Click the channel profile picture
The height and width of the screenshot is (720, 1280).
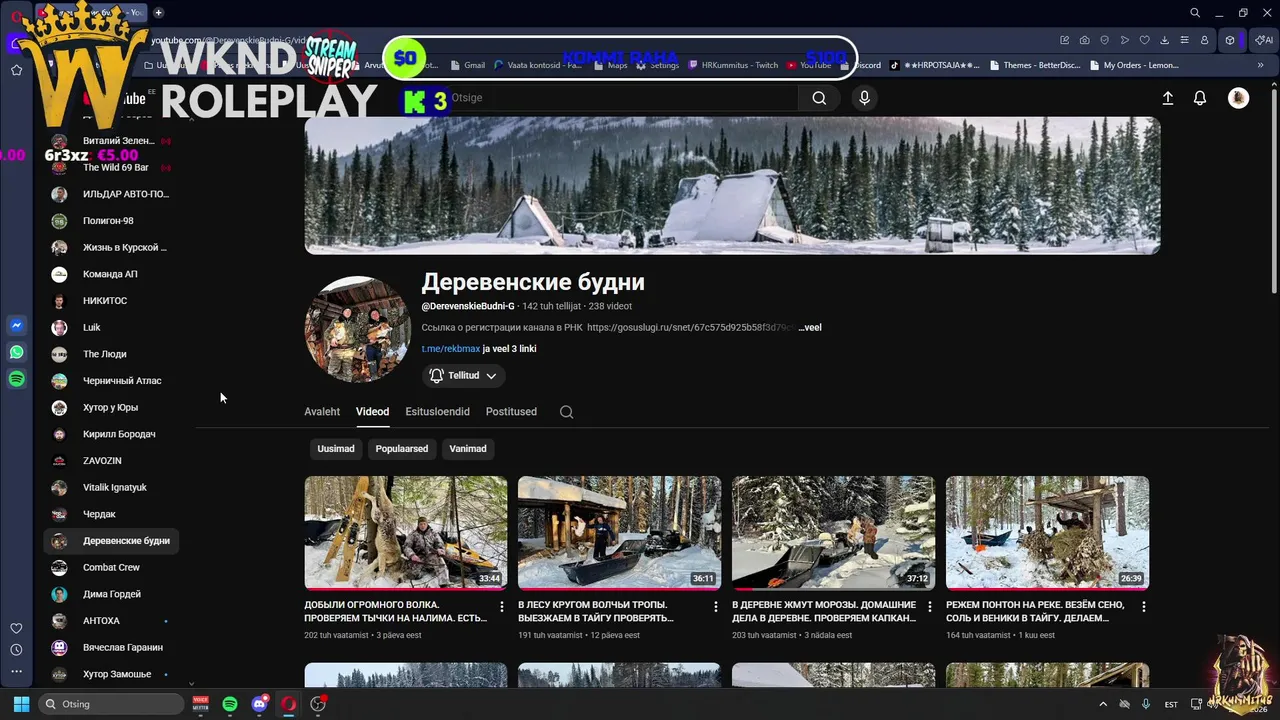[357, 329]
